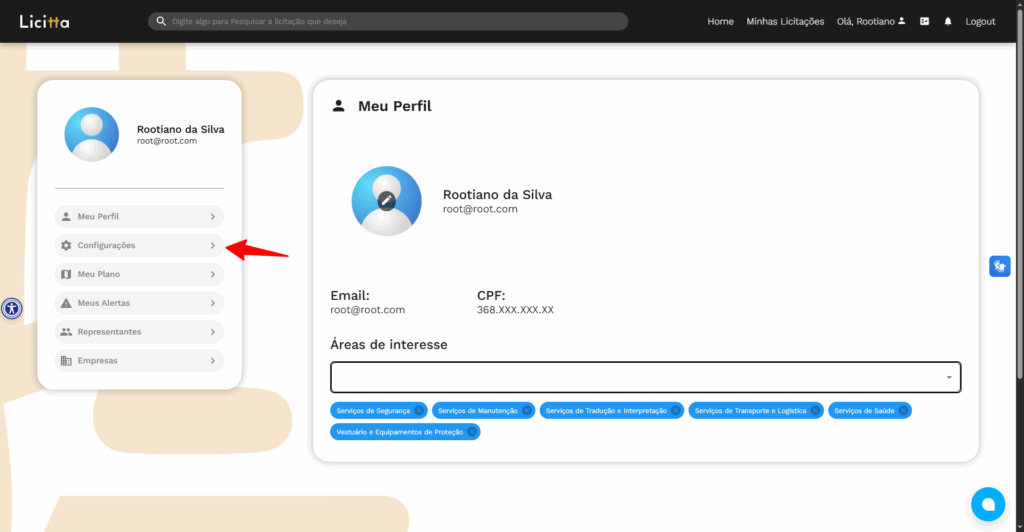Open accessibility widget icon

(x=12, y=308)
